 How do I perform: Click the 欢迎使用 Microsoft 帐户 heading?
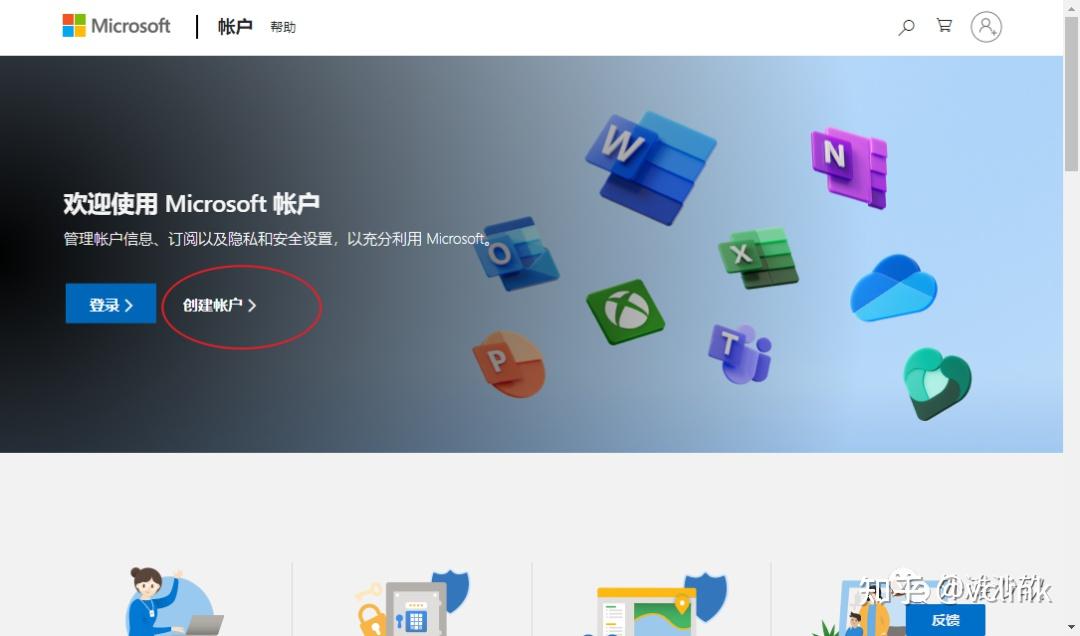191,203
